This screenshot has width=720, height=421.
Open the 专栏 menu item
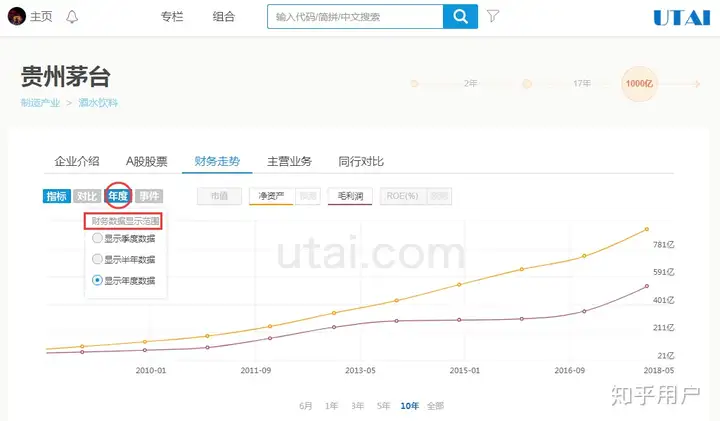tap(172, 17)
